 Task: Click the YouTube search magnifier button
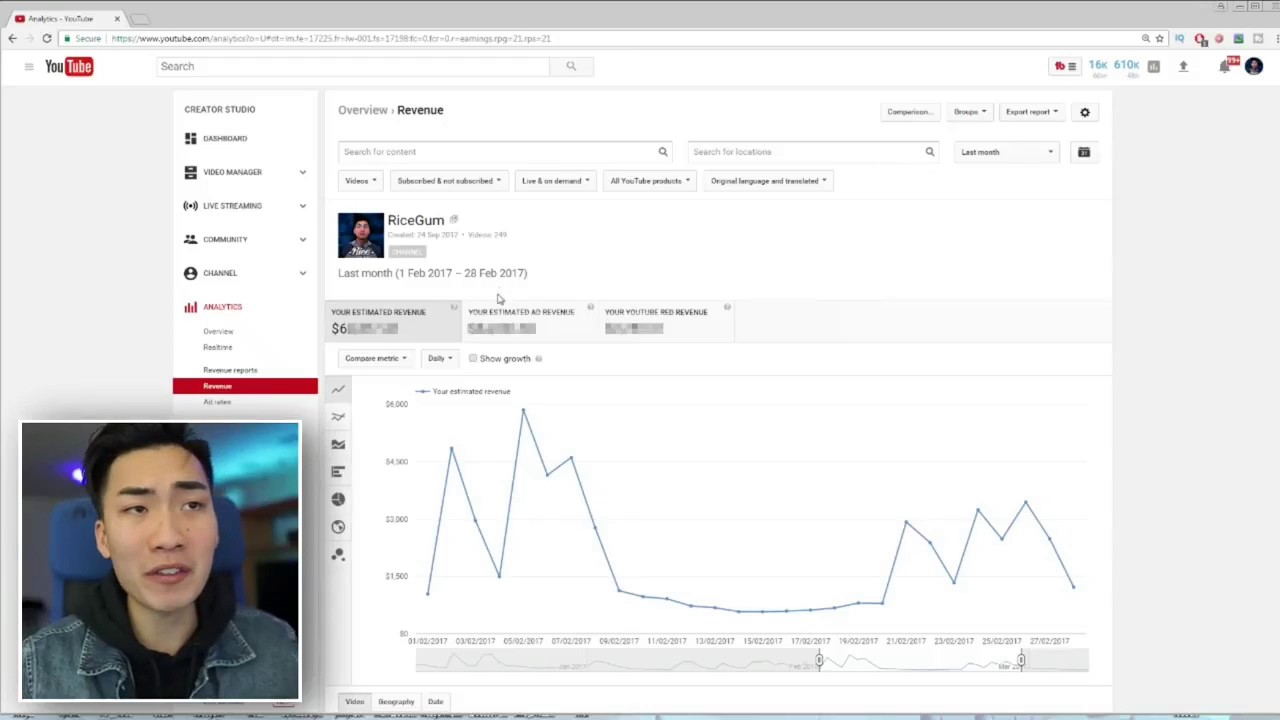[571, 66]
